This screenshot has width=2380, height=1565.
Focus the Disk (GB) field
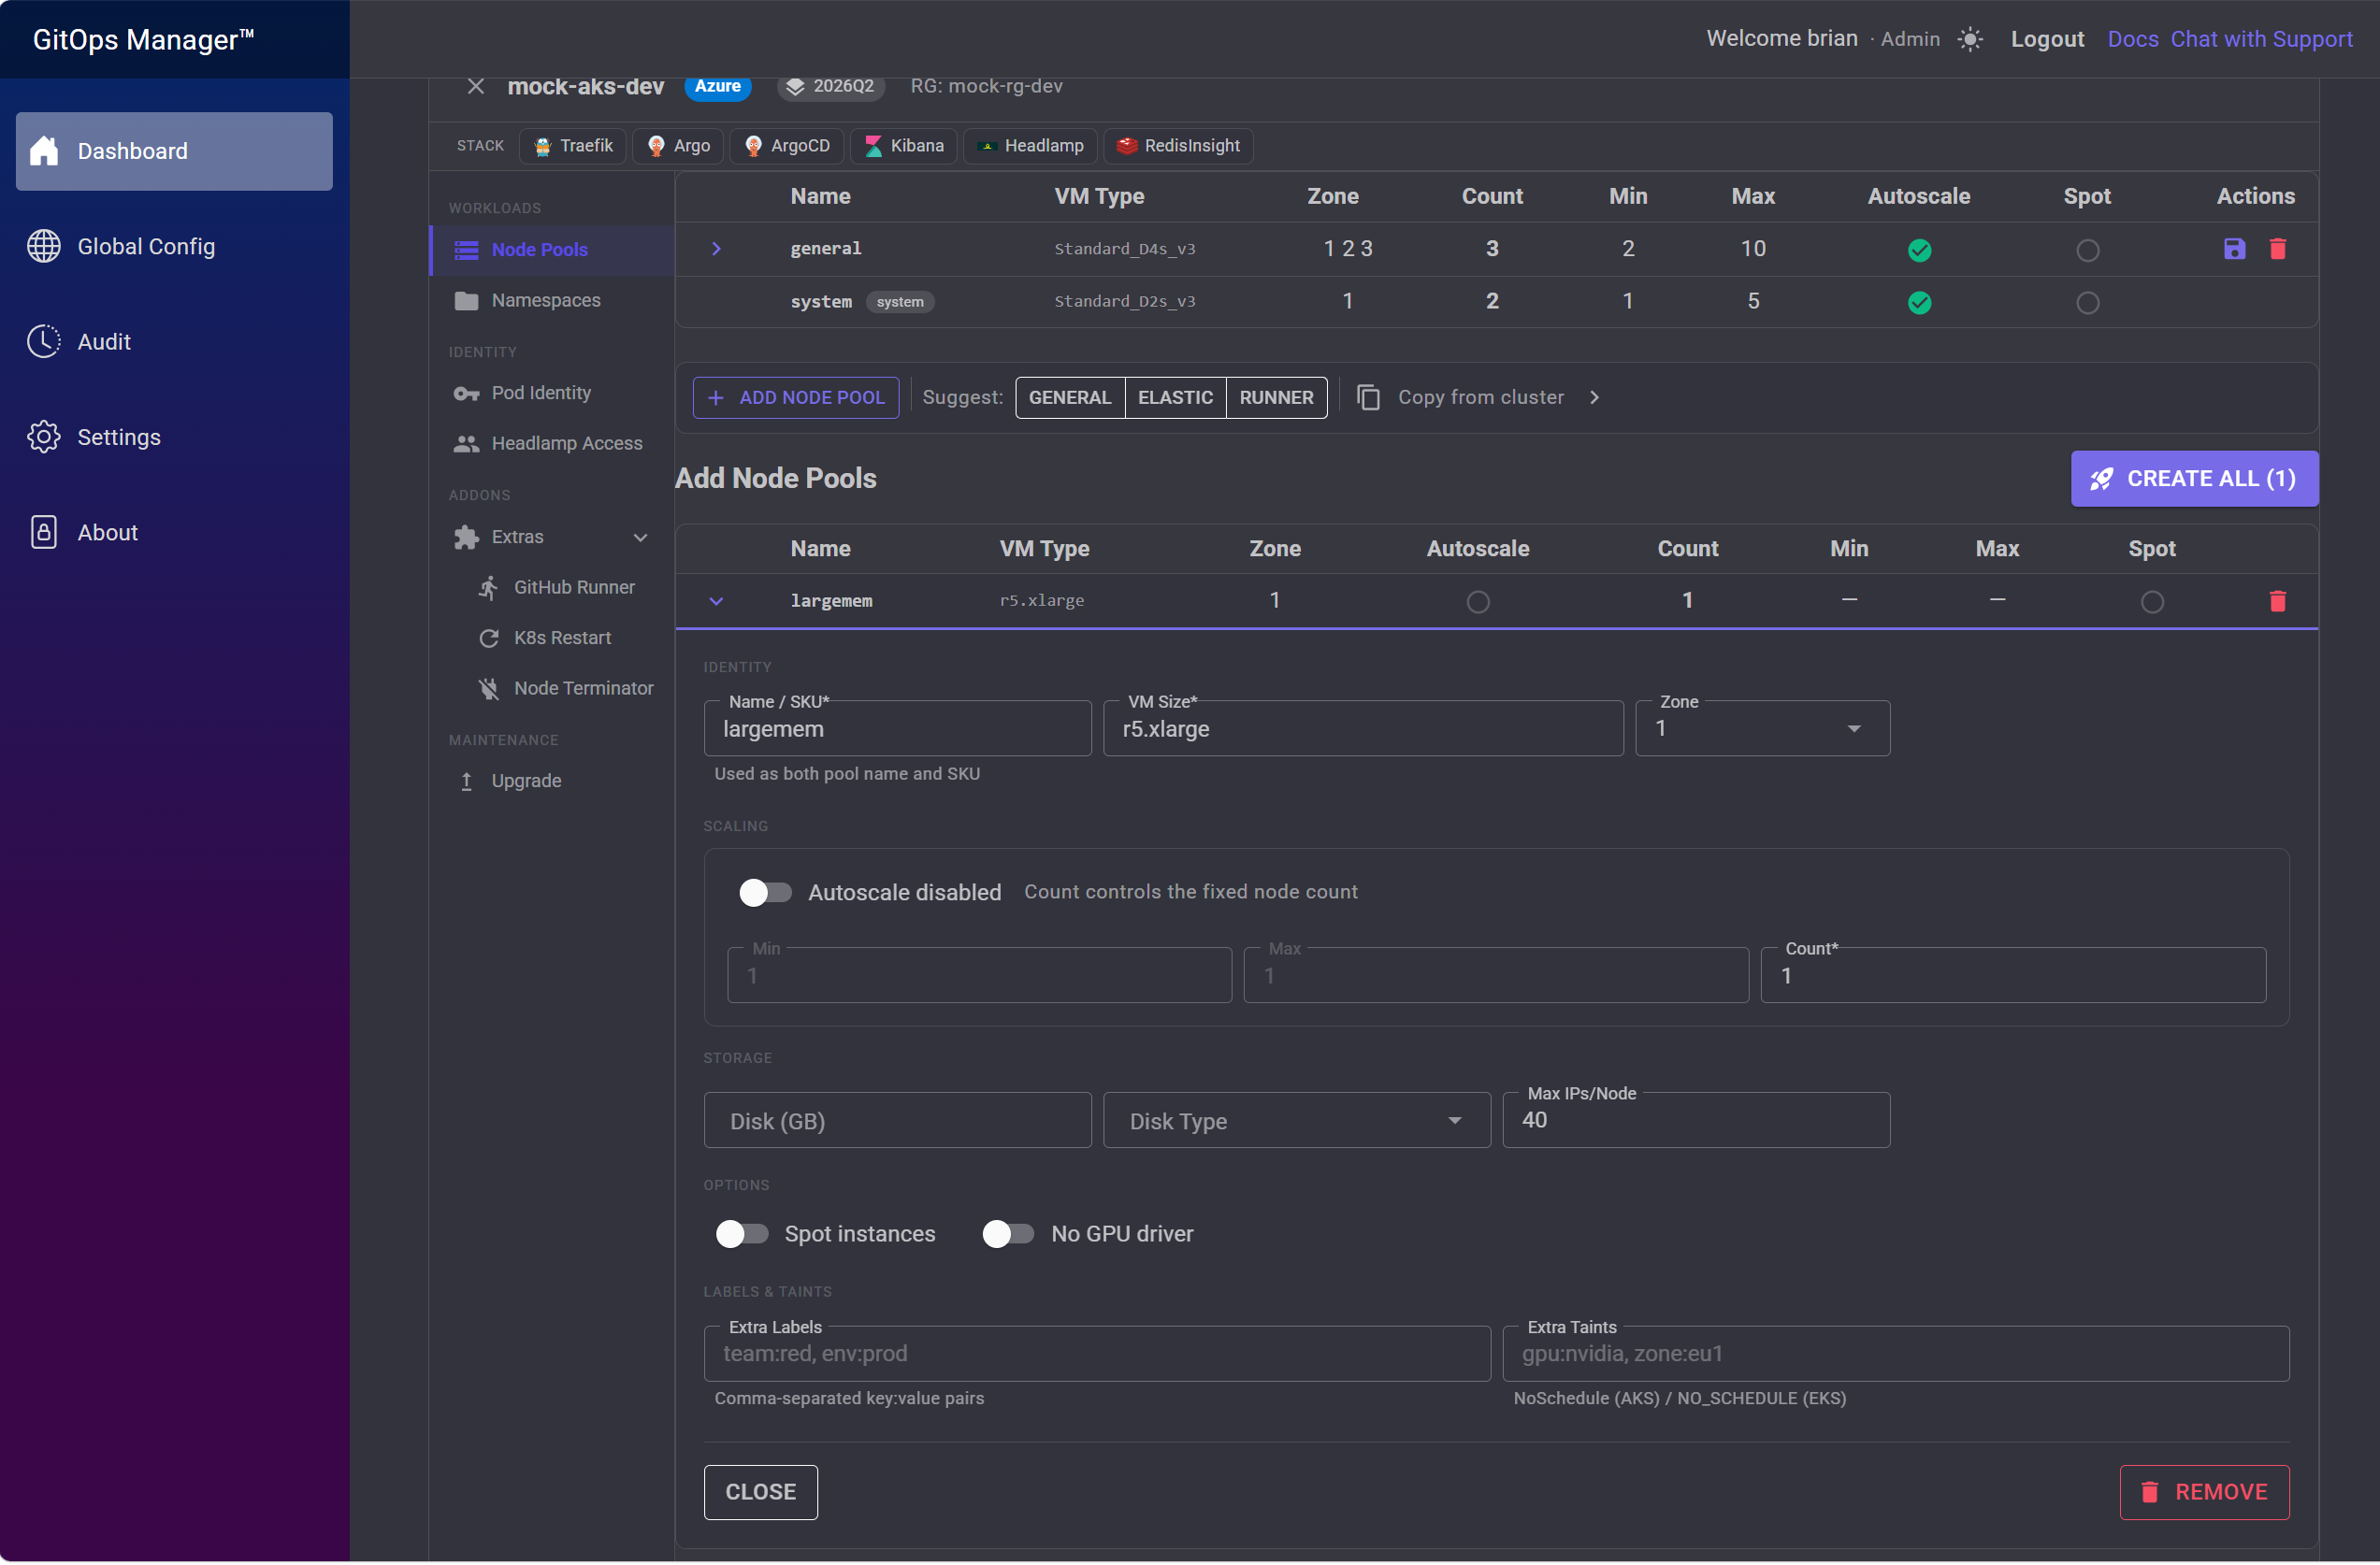coord(898,1121)
